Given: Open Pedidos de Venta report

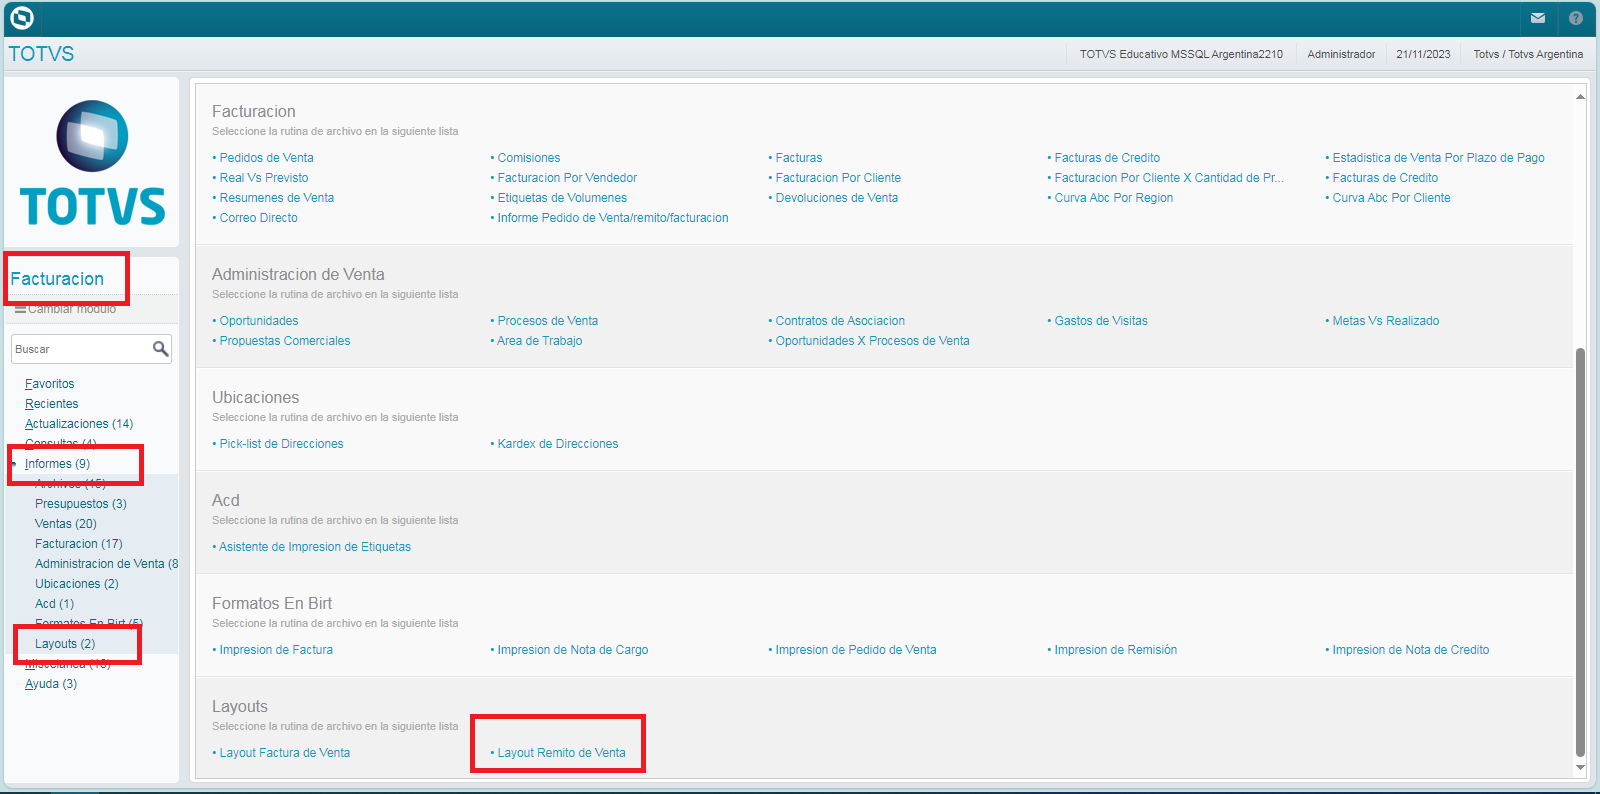Looking at the screenshot, I should (267, 158).
